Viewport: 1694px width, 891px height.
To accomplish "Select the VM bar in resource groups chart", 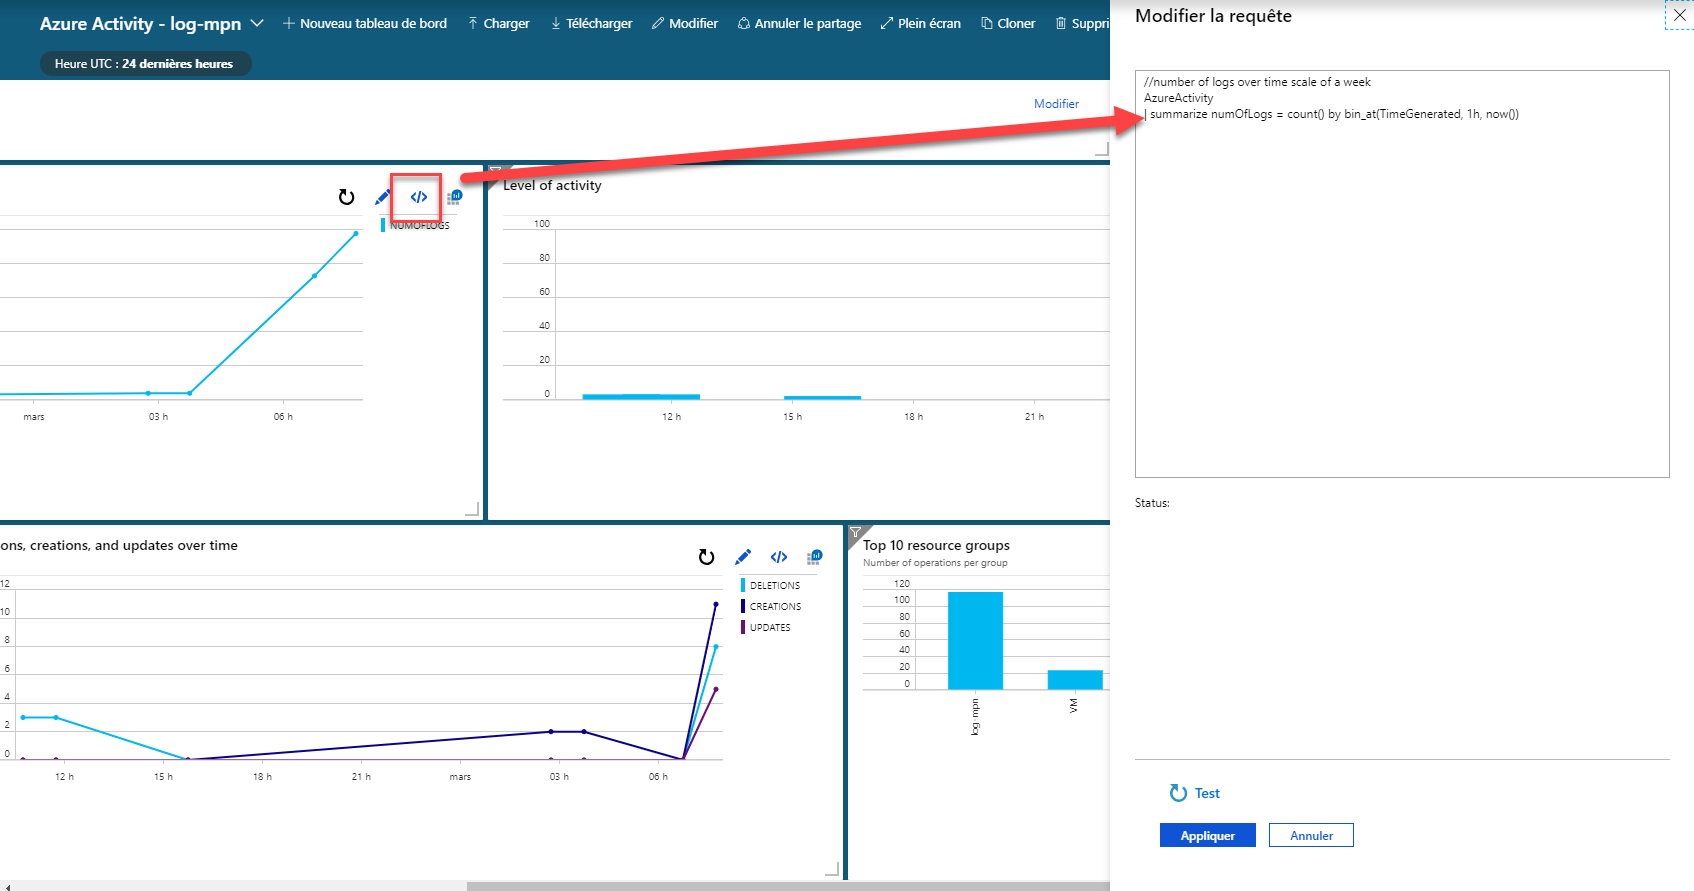I will (1075, 680).
